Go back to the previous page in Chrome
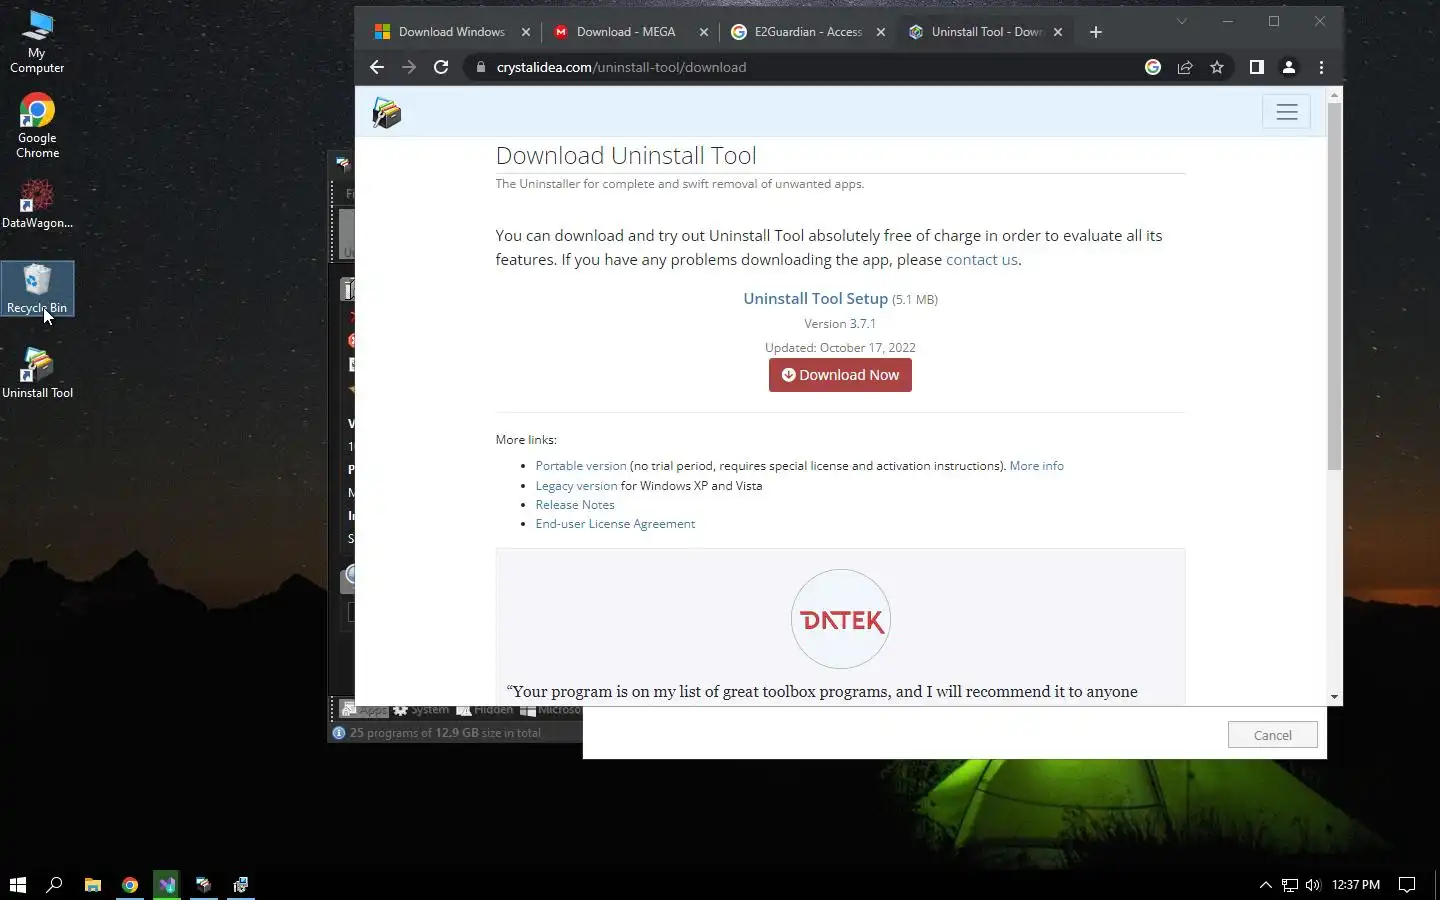This screenshot has width=1440, height=900. [377, 67]
